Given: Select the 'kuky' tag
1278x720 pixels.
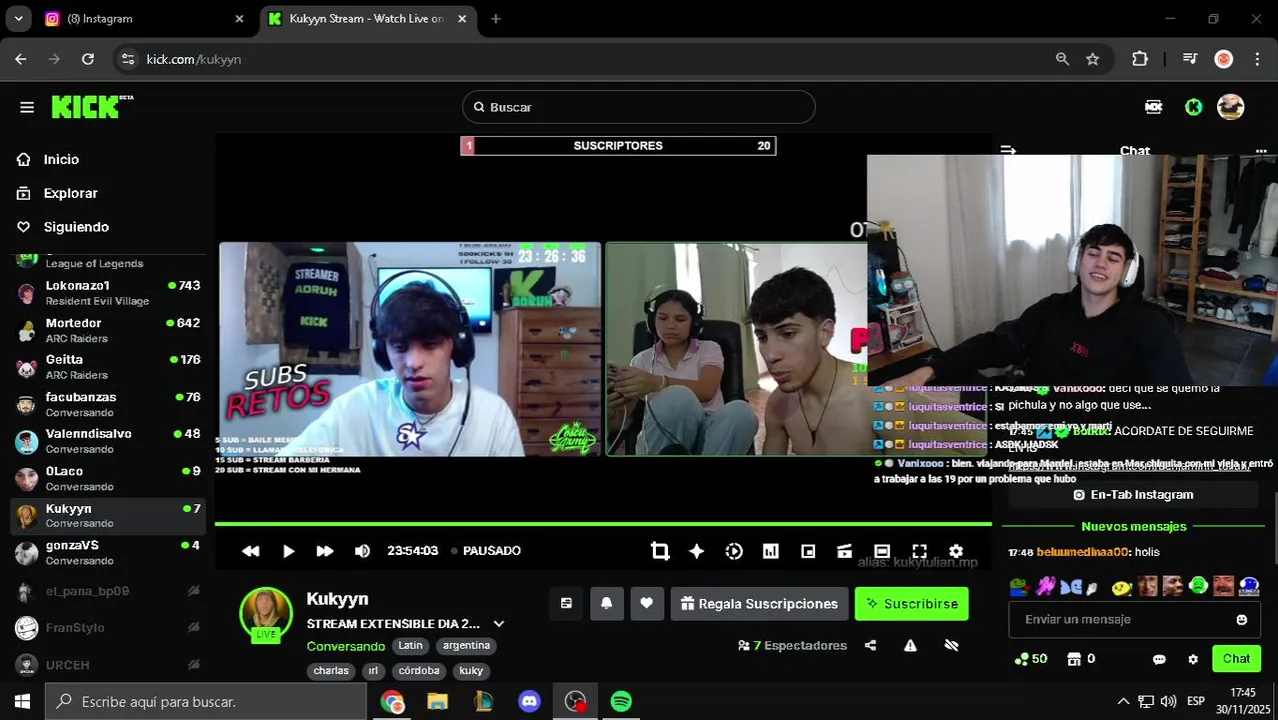Looking at the screenshot, I should click(471, 671).
